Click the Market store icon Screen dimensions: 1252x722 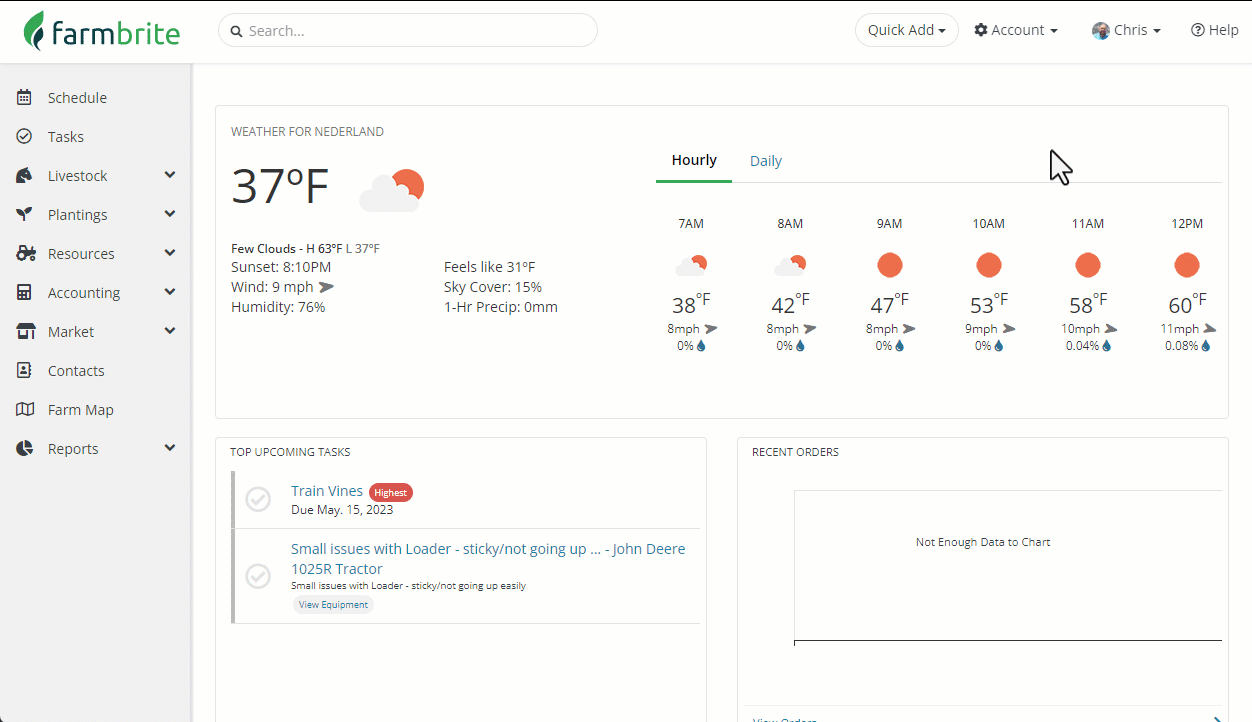26,331
